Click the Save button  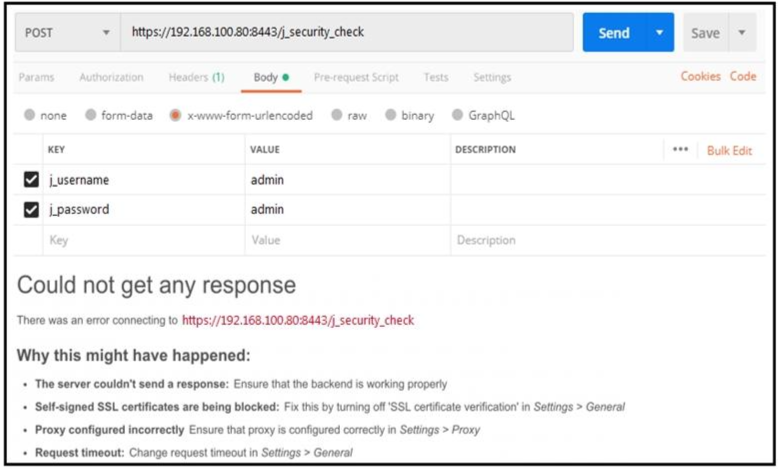point(705,33)
